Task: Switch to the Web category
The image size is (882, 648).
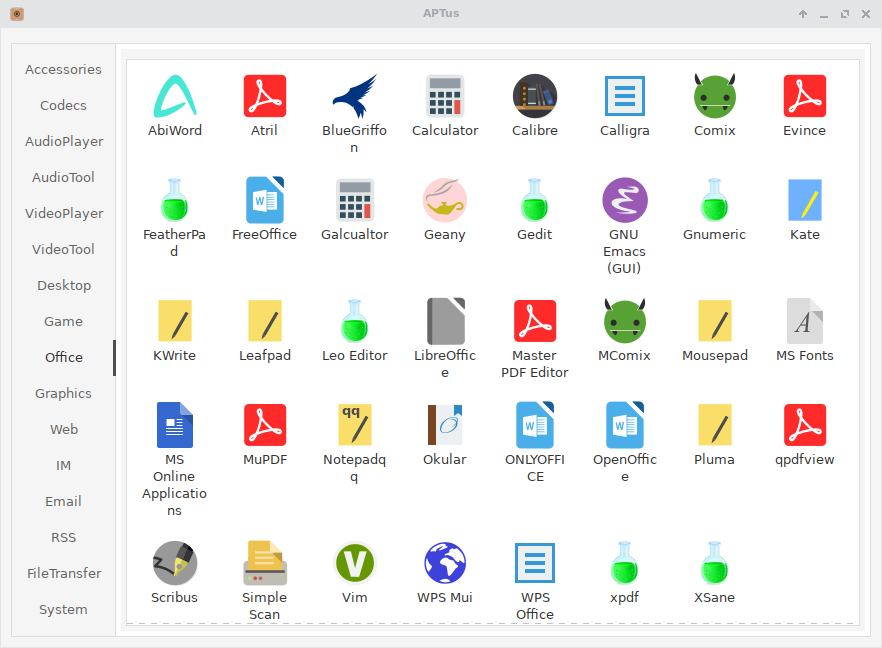Action: tap(64, 429)
